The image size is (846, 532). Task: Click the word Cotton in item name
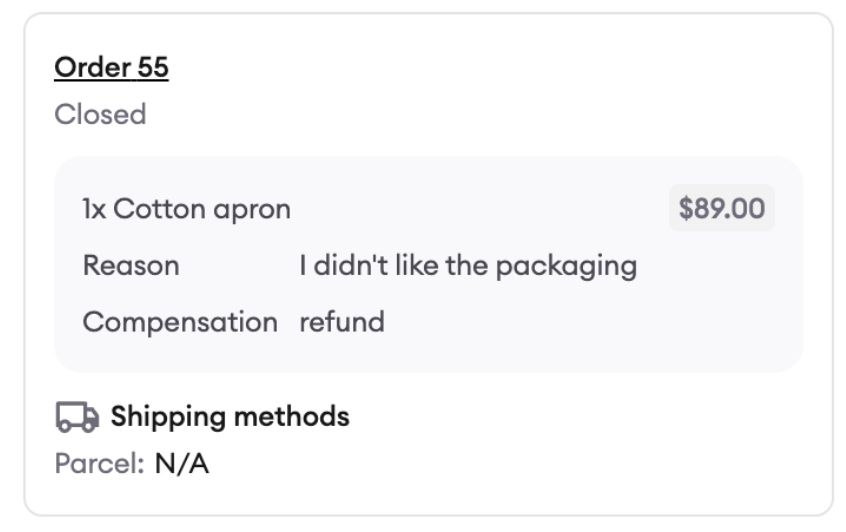[x=160, y=208]
